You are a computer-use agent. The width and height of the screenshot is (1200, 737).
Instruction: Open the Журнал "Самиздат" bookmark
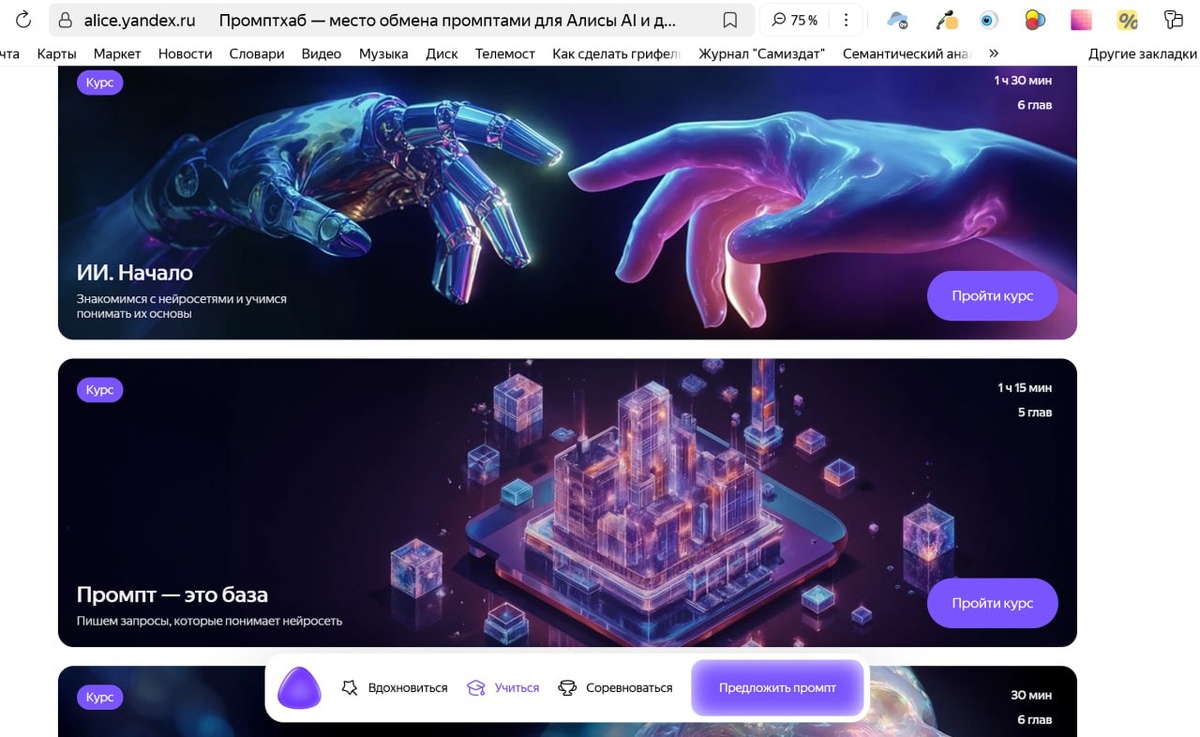762,54
